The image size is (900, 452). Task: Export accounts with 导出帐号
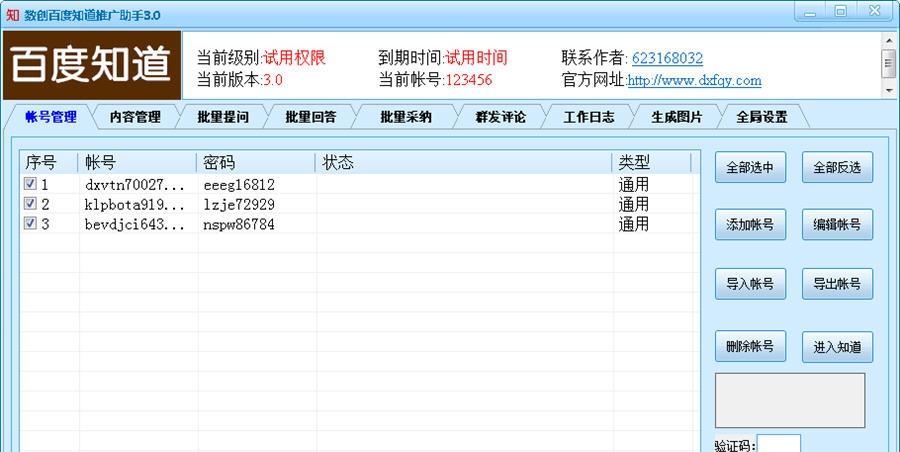click(x=837, y=284)
